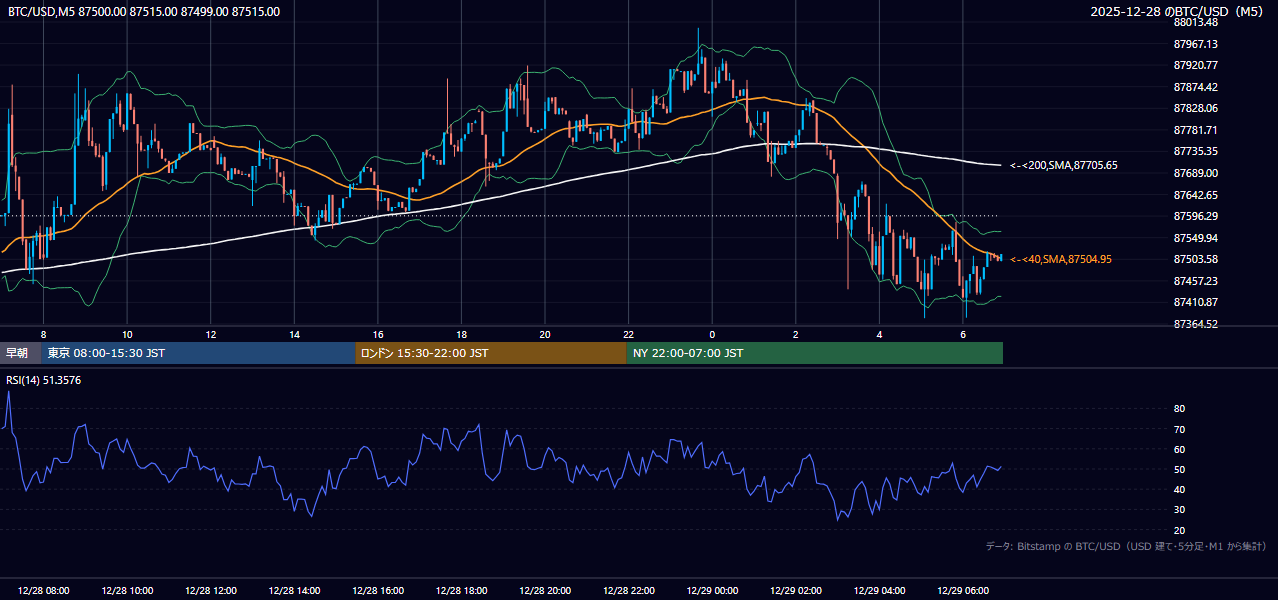
Task: Select price axis value 87920.77
Action: tap(1196, 65)
